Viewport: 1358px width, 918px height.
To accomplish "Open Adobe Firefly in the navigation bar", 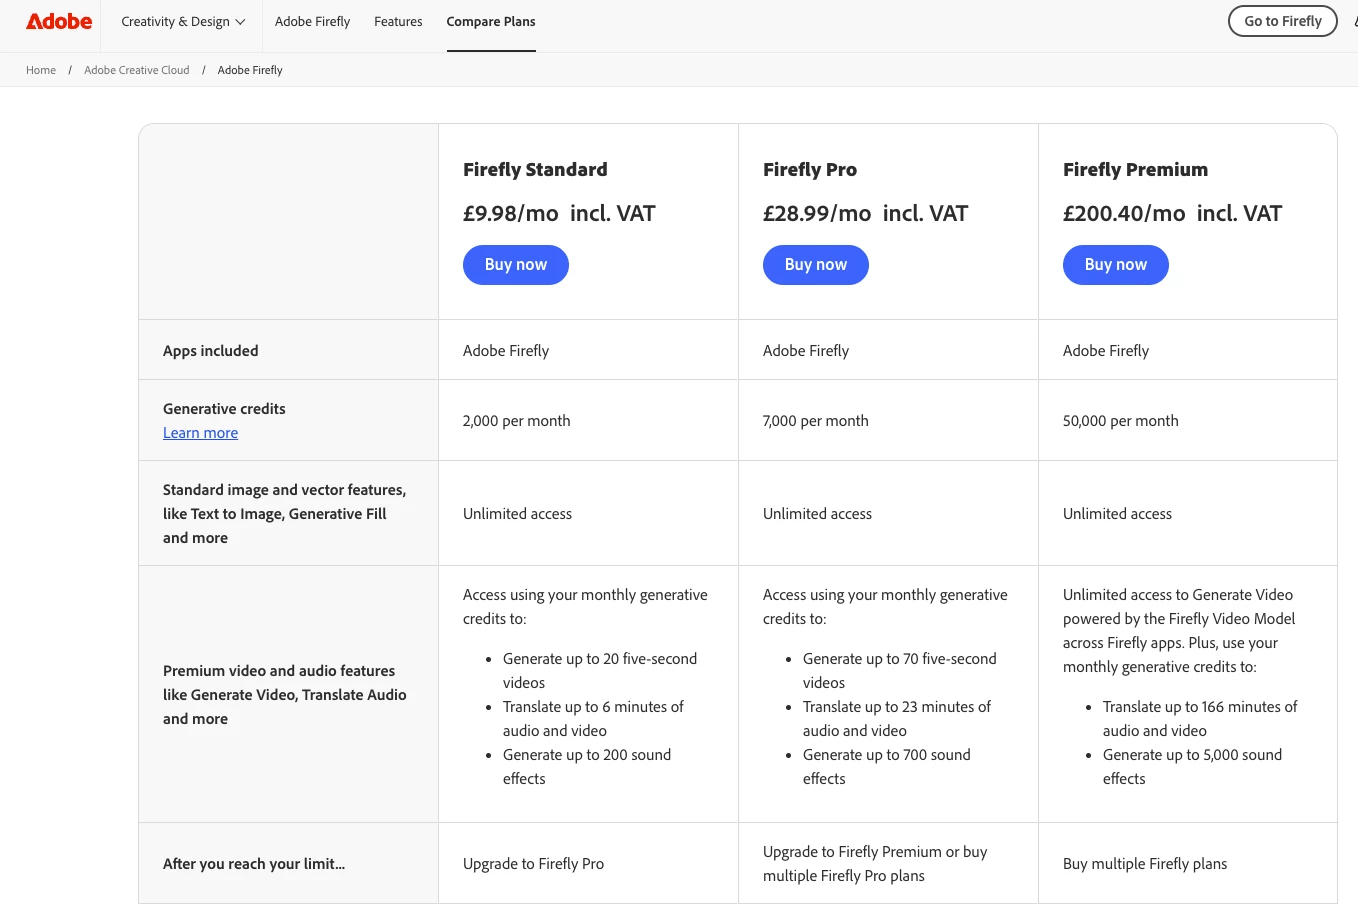I will coord(312,22).
